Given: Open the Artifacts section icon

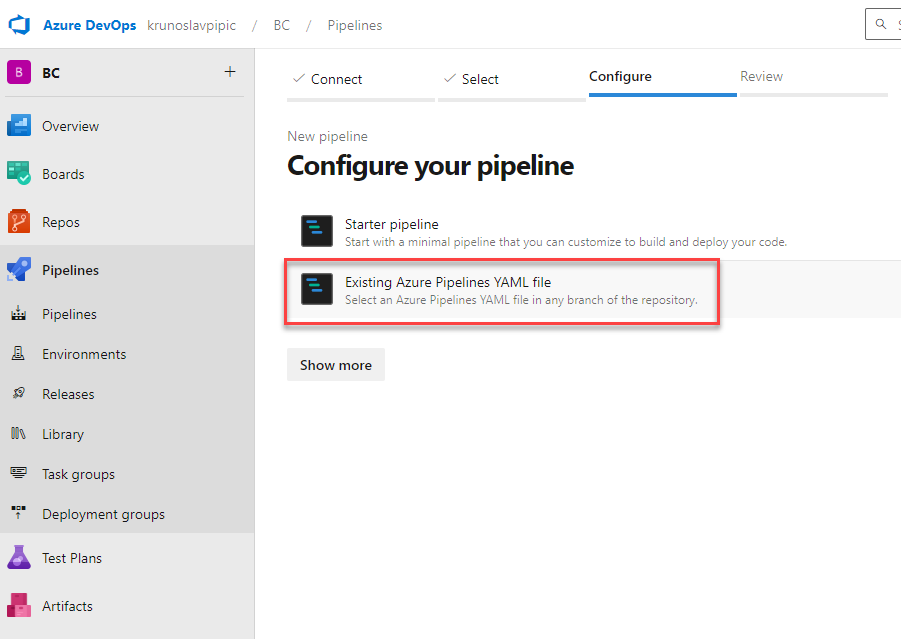Looking at the screenshot, I should coord(19,606).
